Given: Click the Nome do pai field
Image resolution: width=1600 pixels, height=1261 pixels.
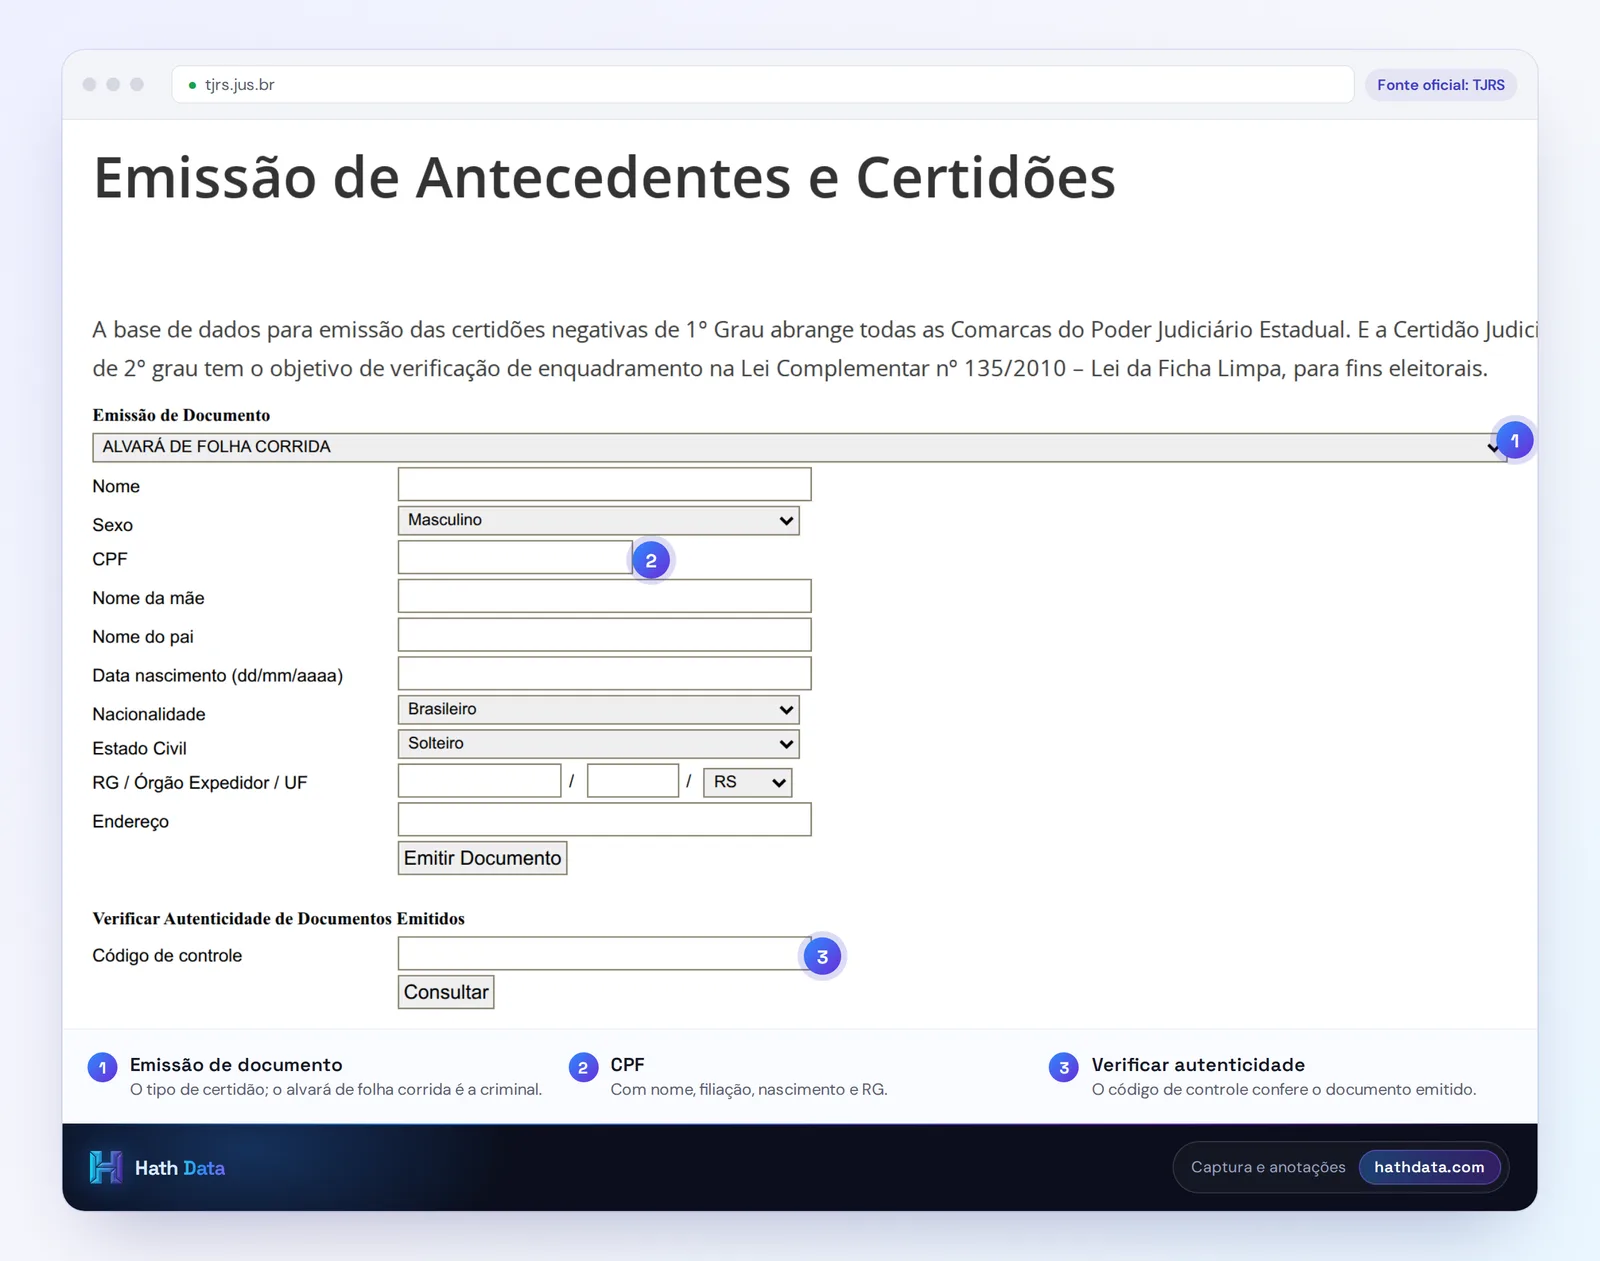Looking at the screenshot, I should [x=604, y=635].
